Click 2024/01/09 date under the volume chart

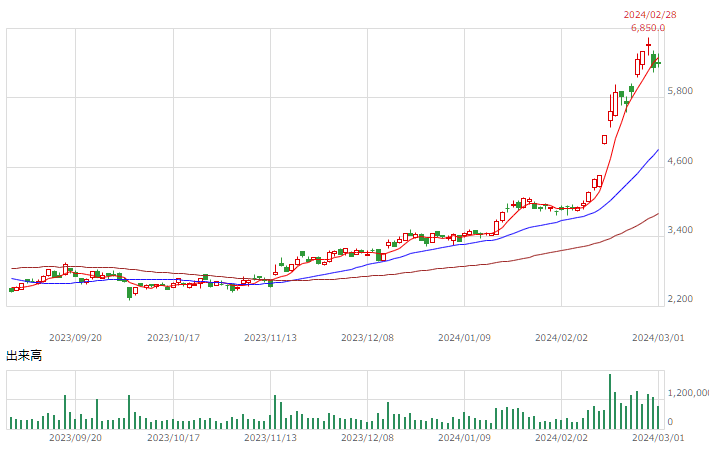[464, 438]
